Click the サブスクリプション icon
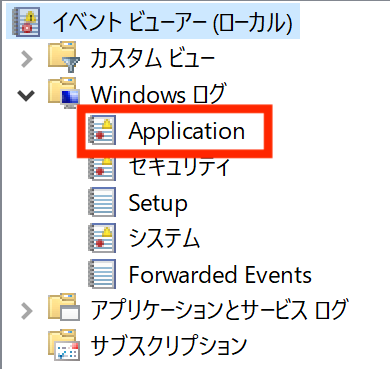The width and height of the screenshot is (390, 369). point(64,345)
